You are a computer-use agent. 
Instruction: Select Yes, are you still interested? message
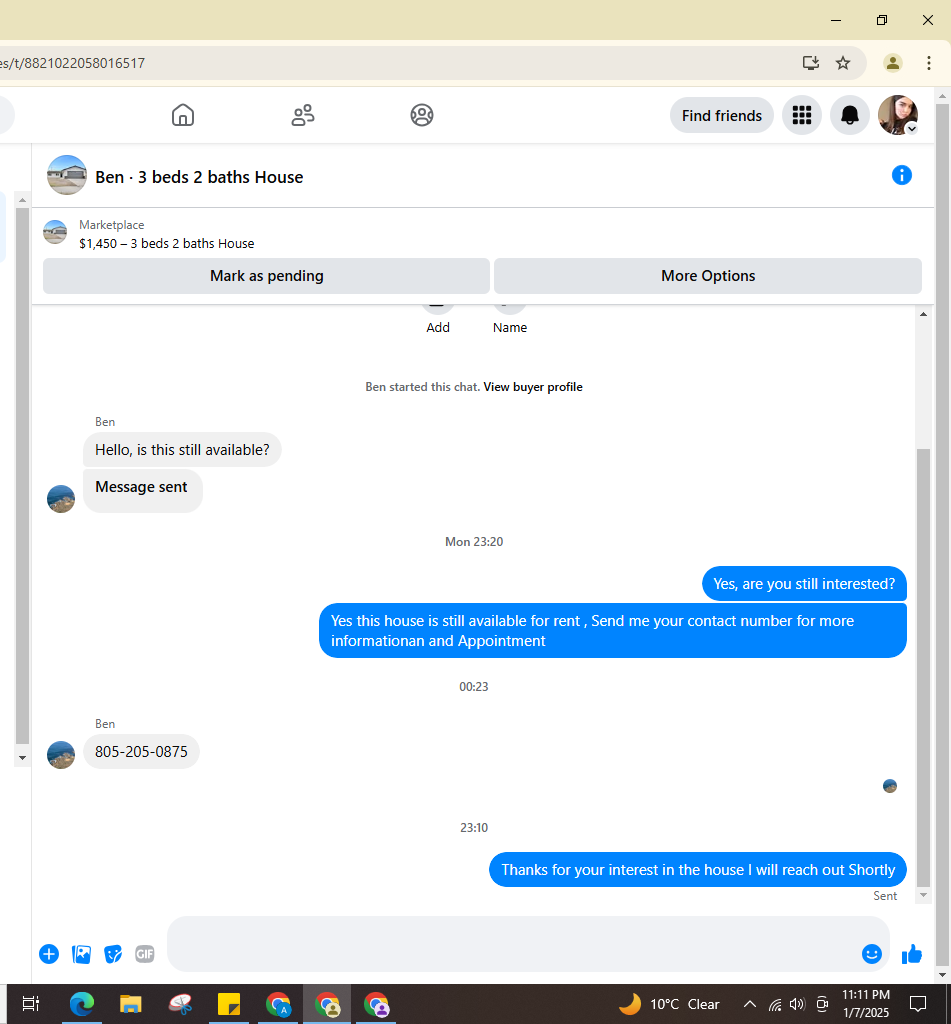point(804,584)
